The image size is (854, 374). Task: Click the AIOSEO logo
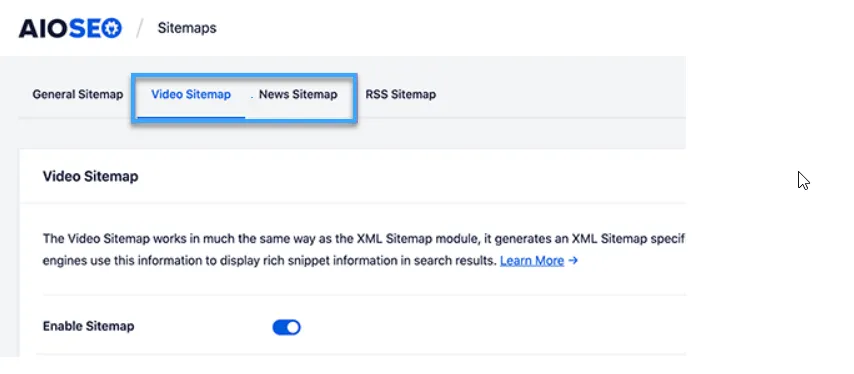click(70, 28)
